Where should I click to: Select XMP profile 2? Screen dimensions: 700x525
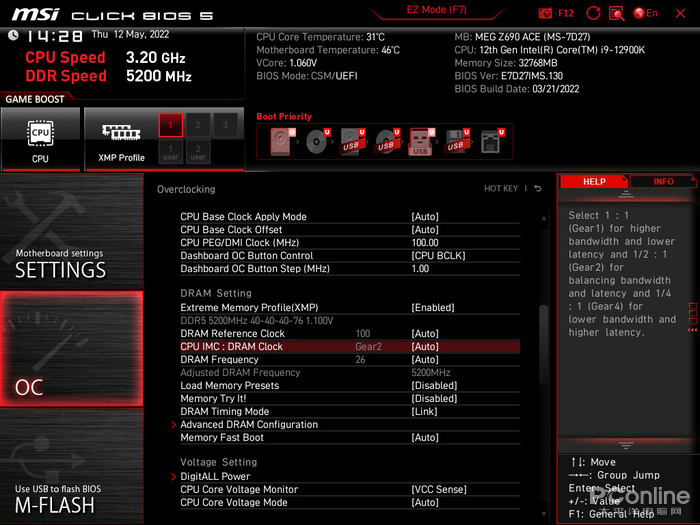pyautogui.click(x=198, y=125)
